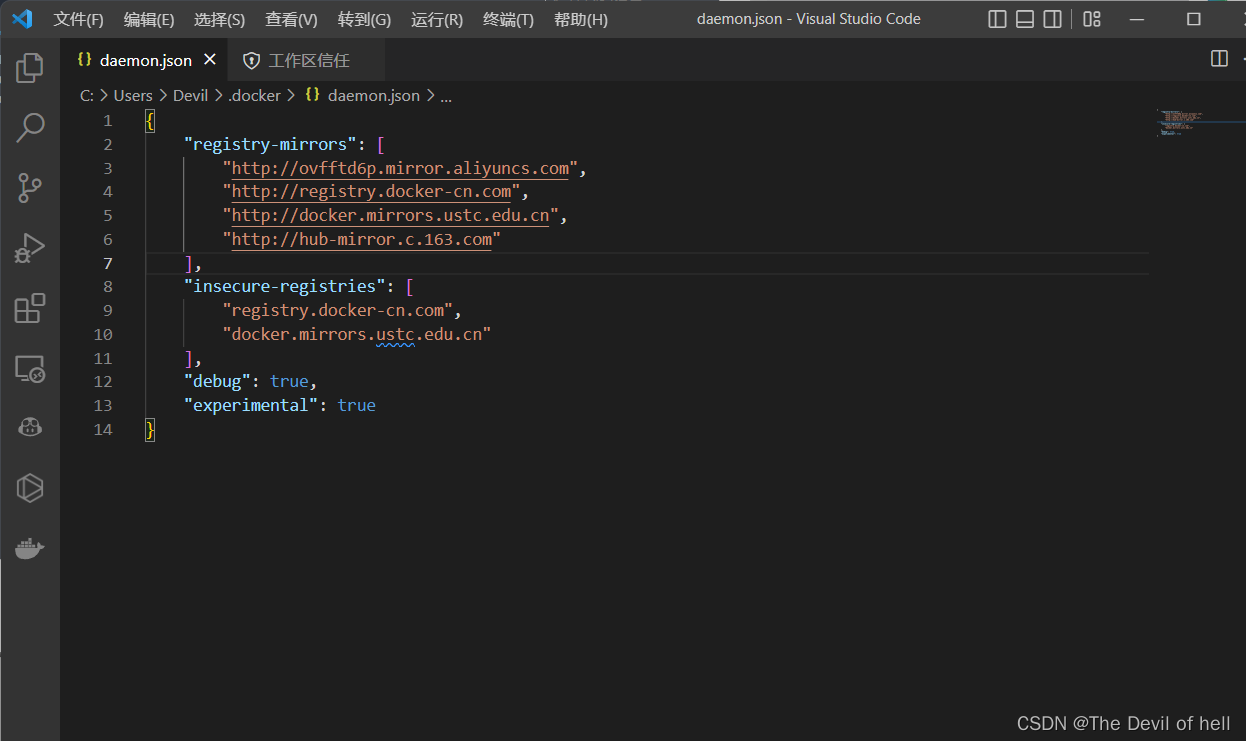Click the true value after "experimental"
The height and width of the screenshot is (741, 1246).
click(357, 406)
